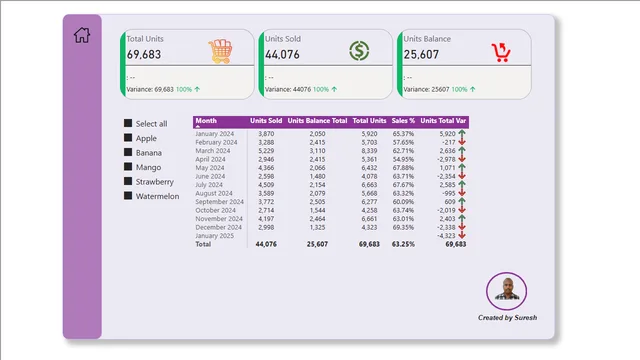Click 65.37% sales value for January 2024

pos(403,133)
